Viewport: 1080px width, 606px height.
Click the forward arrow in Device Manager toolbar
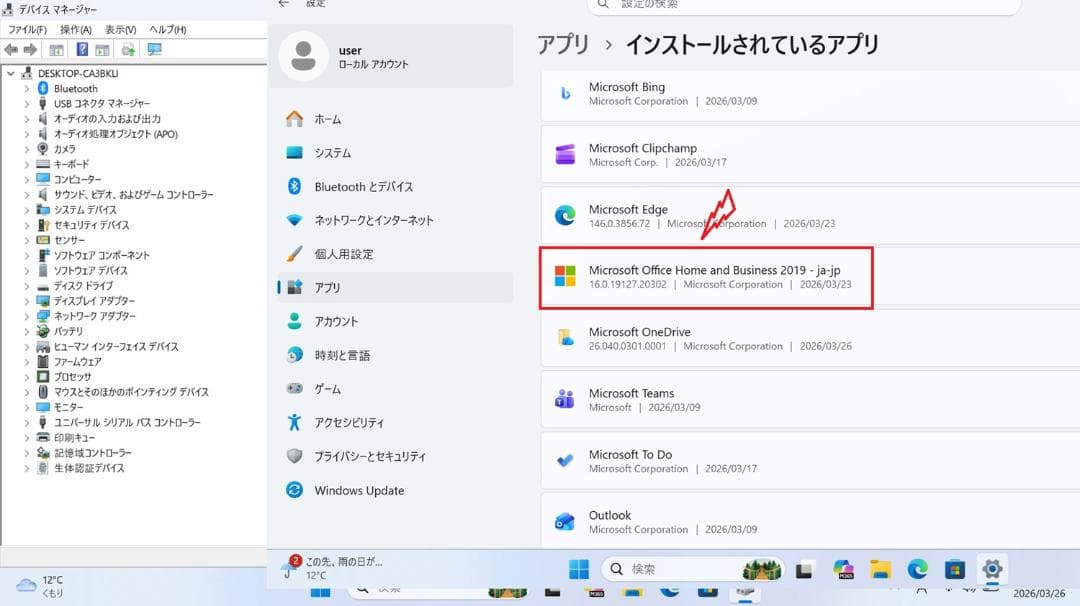tap(30, 50)
